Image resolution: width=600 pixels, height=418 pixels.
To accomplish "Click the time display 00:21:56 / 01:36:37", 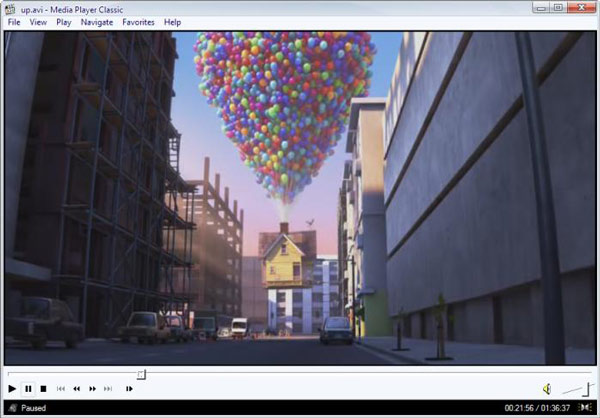I will coord(537,408).
